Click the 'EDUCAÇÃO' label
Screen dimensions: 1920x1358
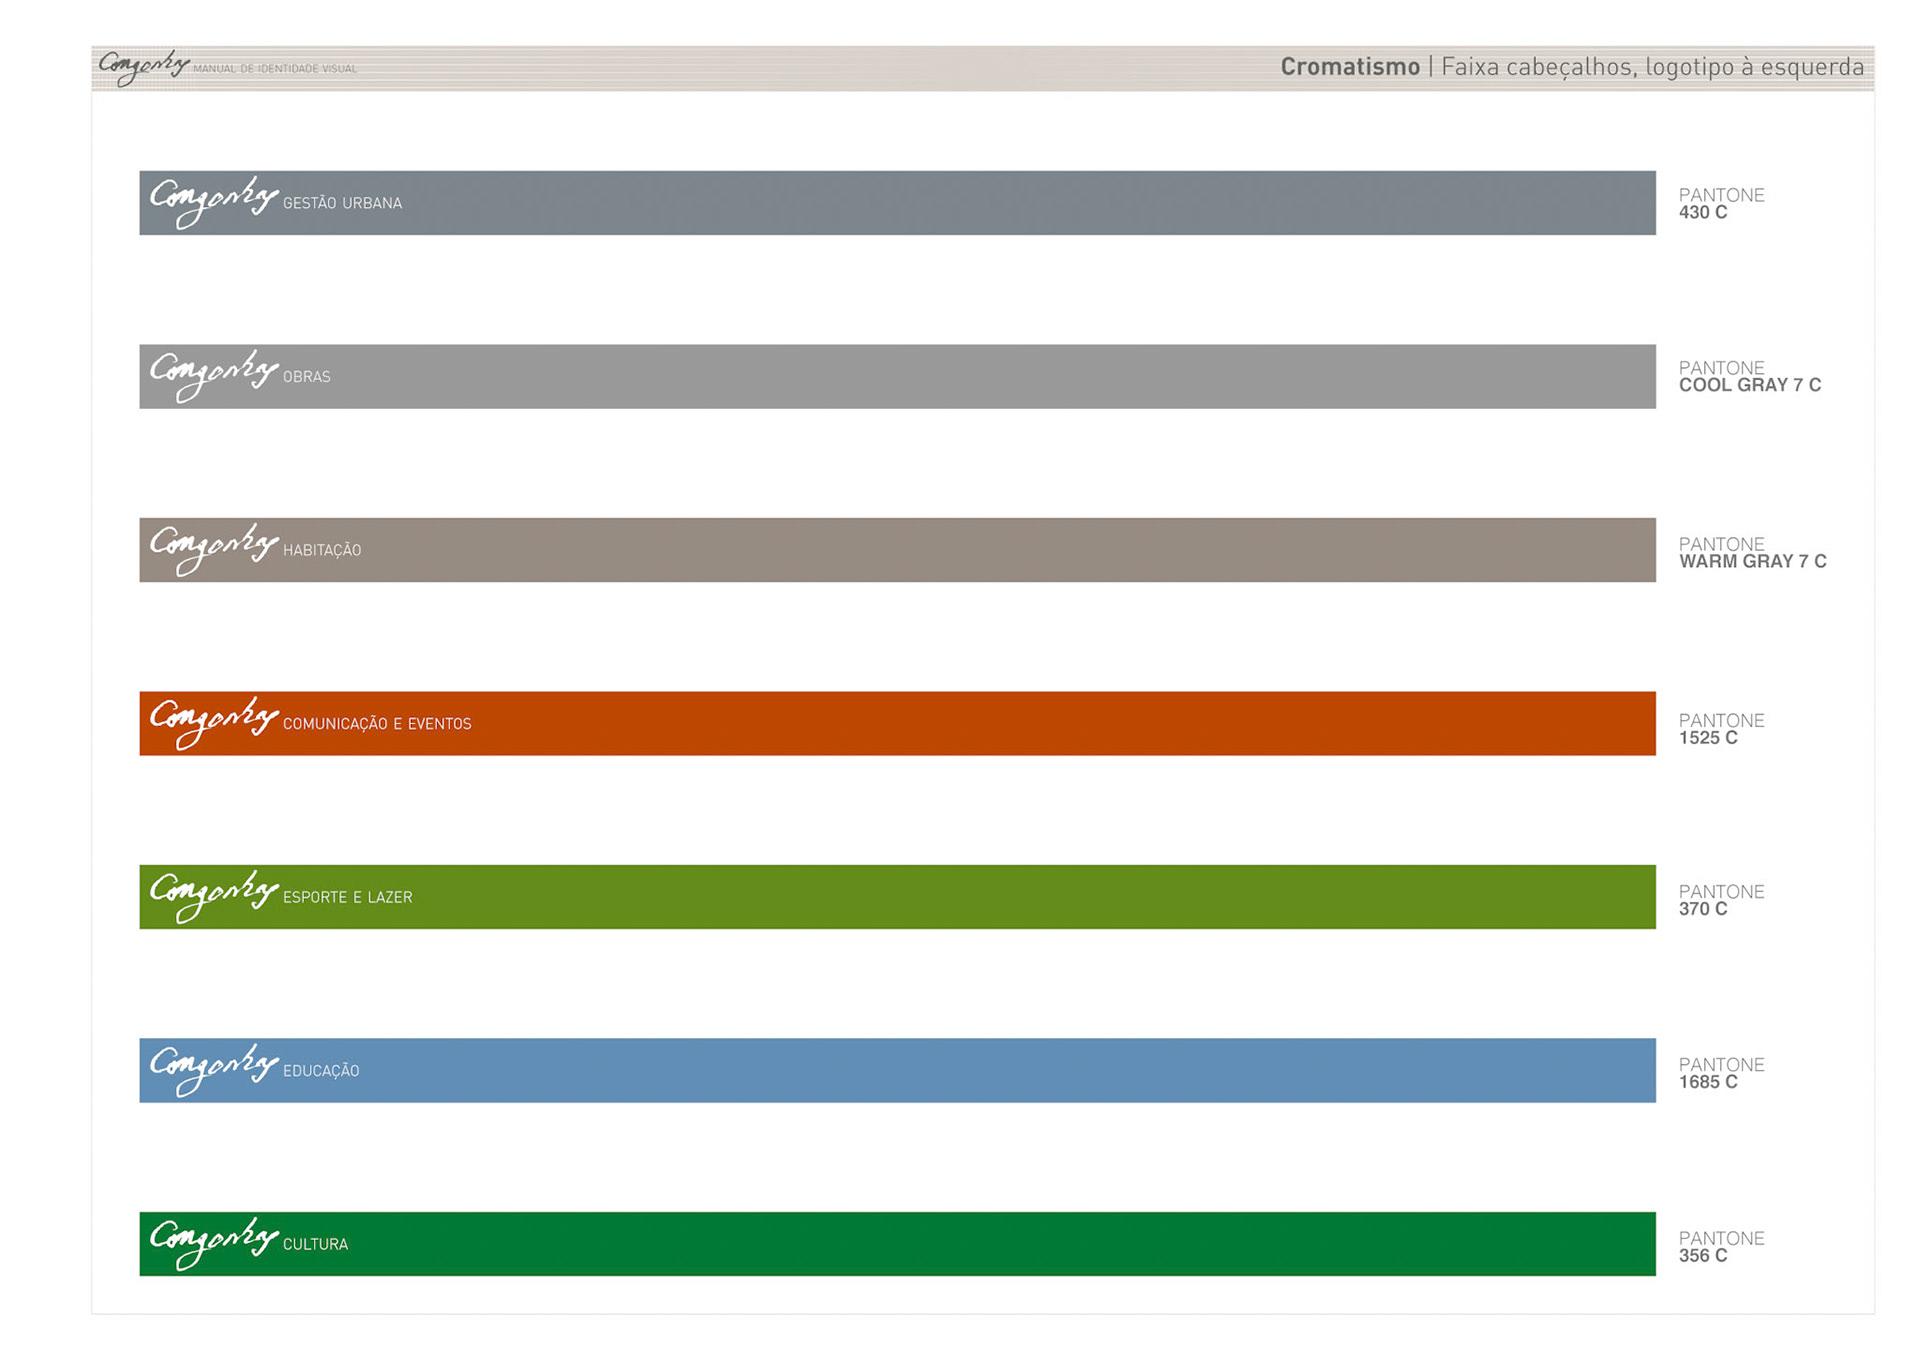tap(321, 1071)
